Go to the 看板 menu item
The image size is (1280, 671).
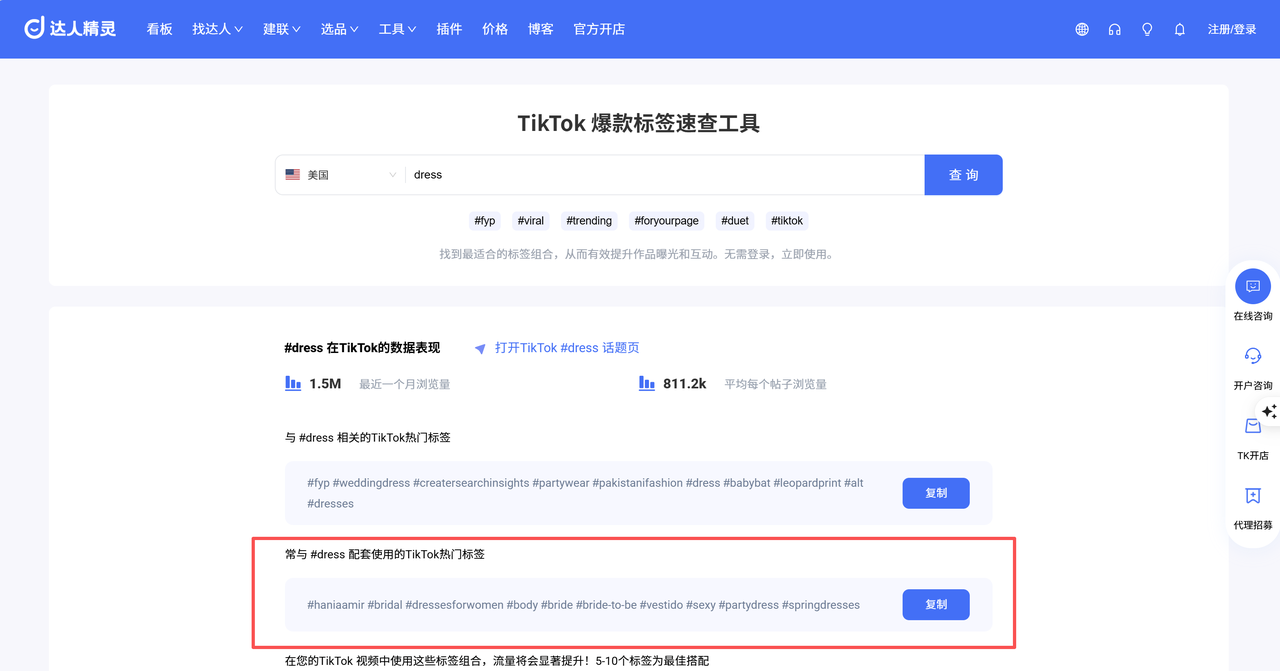coord(160,29)
